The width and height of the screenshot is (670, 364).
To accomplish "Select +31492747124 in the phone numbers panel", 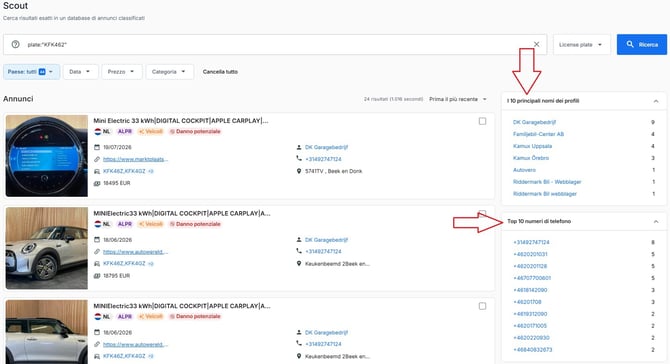I will pos(531,242).
